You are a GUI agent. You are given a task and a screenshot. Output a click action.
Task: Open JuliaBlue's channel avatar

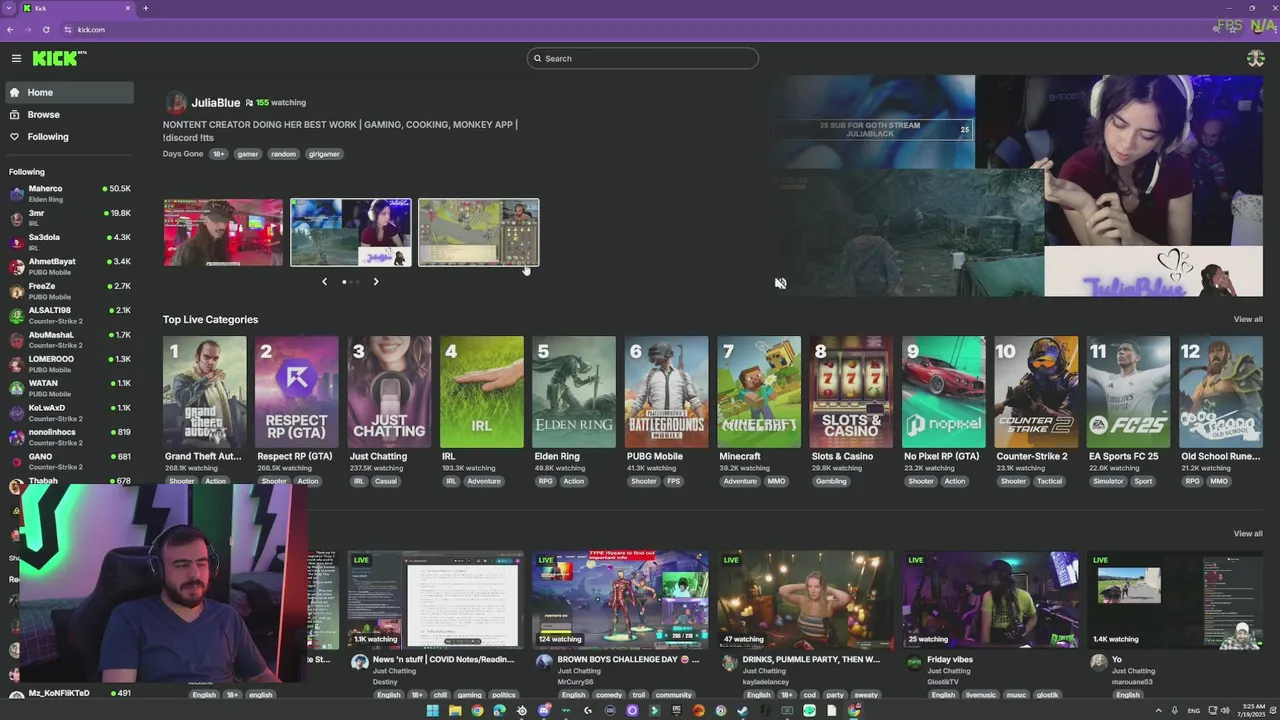click(176, 102)
